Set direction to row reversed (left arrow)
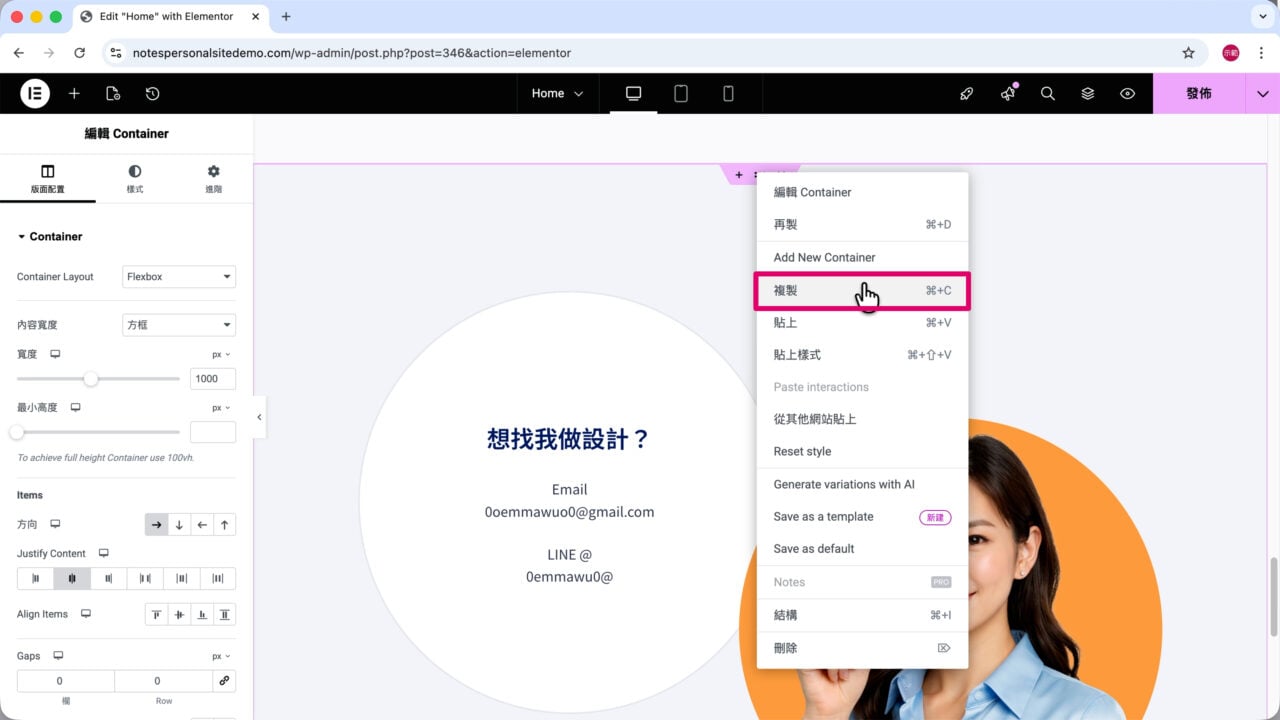Image resolution: width=1280 pixels, height=720 pixels. click(x=202, y=524)
